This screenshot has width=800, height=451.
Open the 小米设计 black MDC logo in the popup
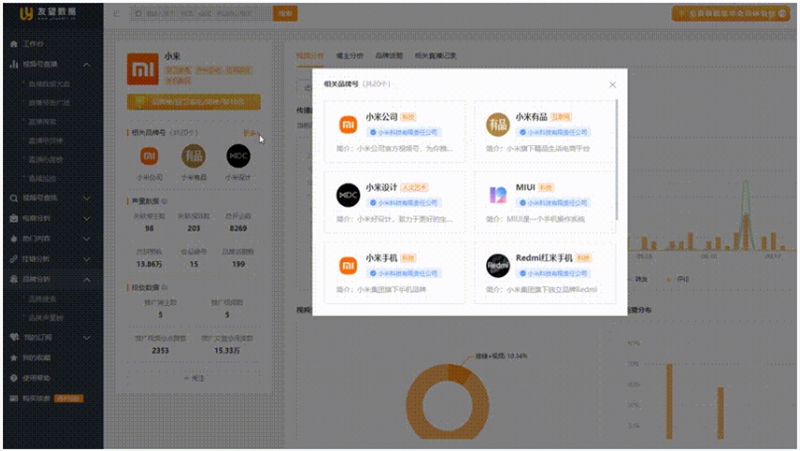(348, 195)
